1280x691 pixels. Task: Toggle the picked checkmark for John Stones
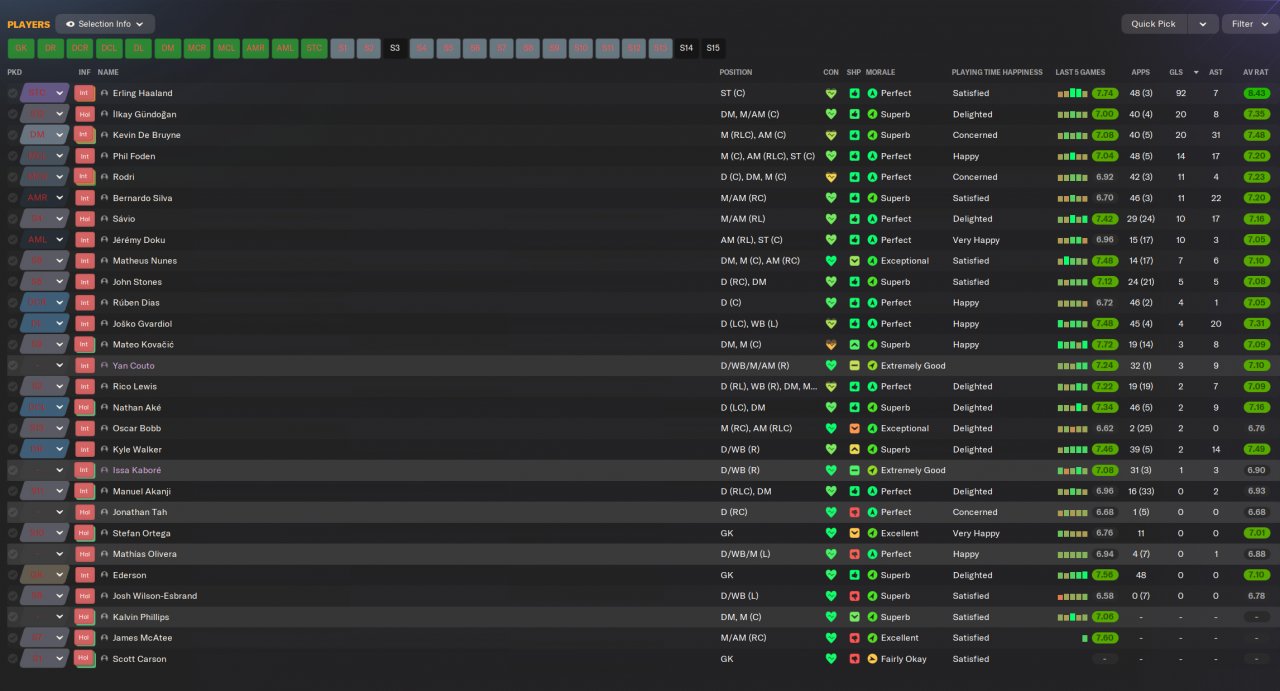click(x=13, y=282)
